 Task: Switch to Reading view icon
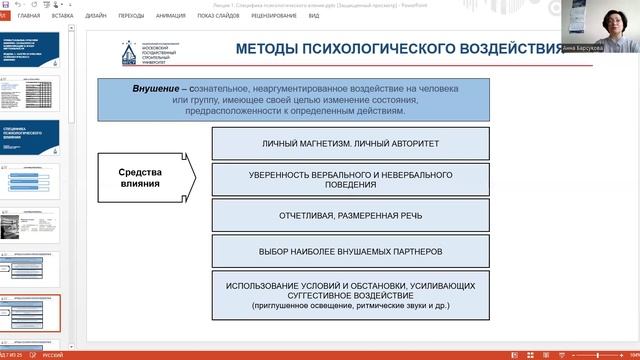click(x=546, y=356)
